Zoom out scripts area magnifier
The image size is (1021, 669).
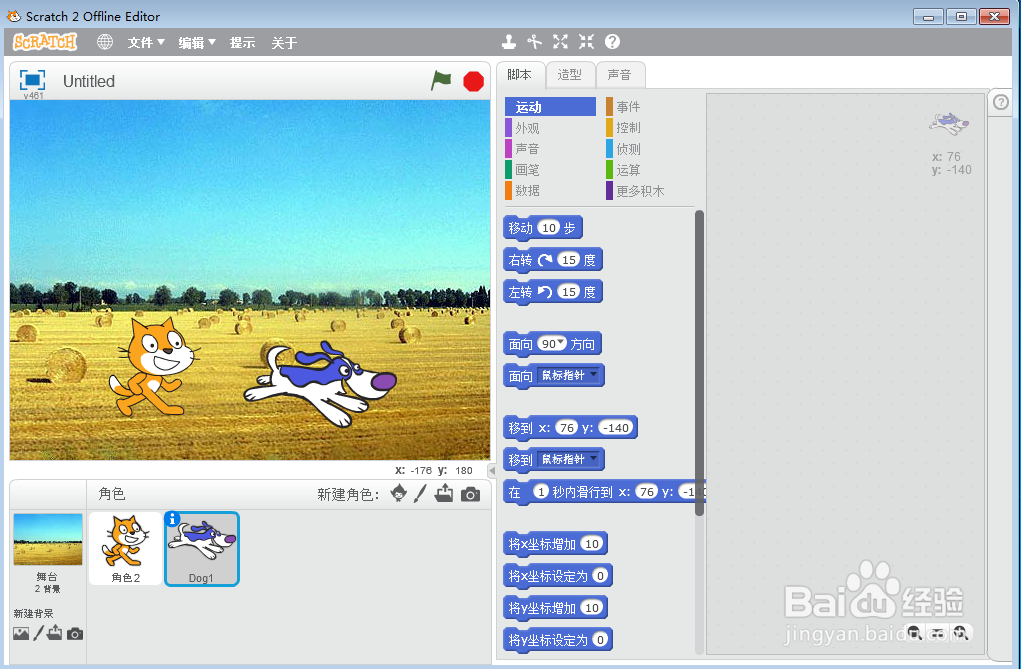pyautogui.click(x=914, y=633)
